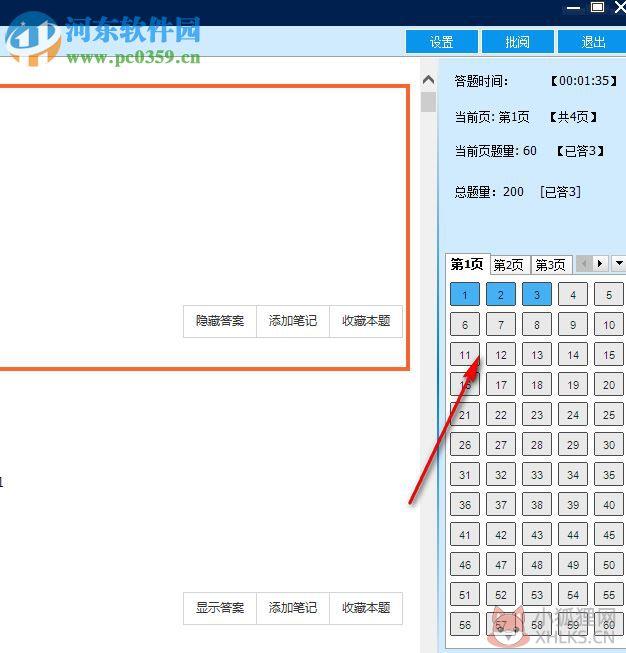
Task: Select question 38
Action: [537, 505]
